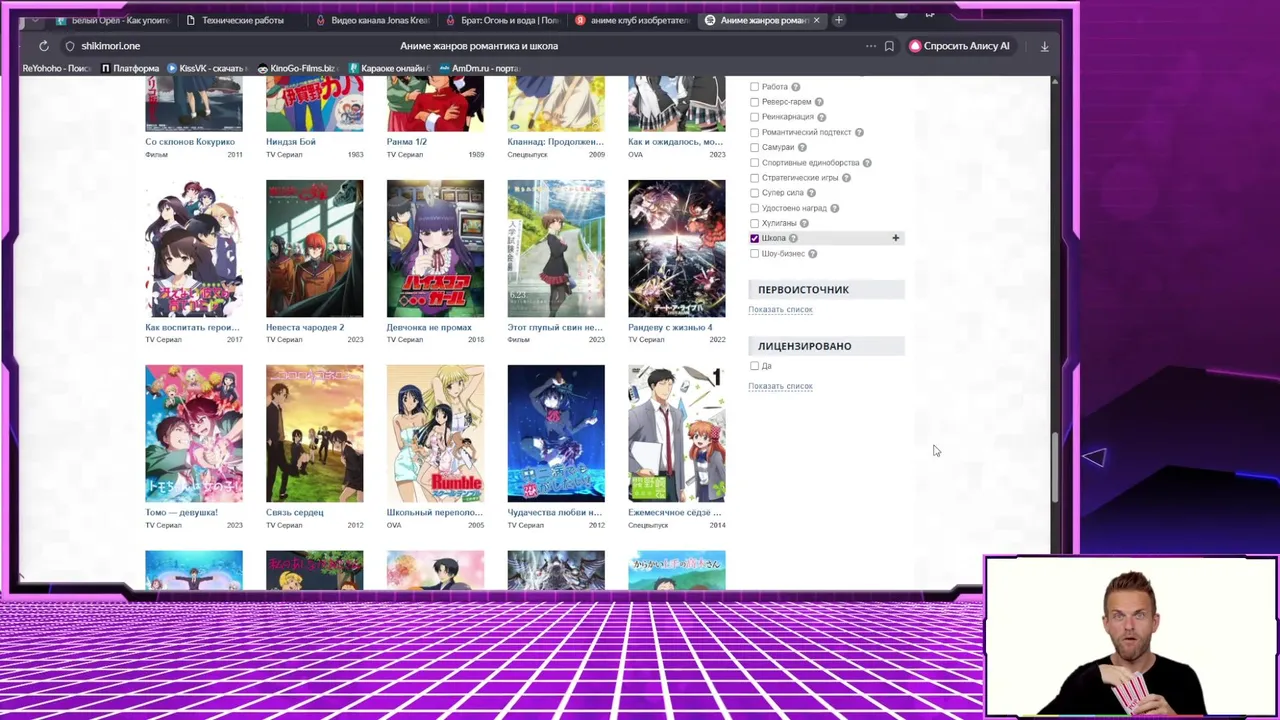Open the Невеста чародея 2 poster
Screen dimensions: 1280x720
[x=314, y=249]
